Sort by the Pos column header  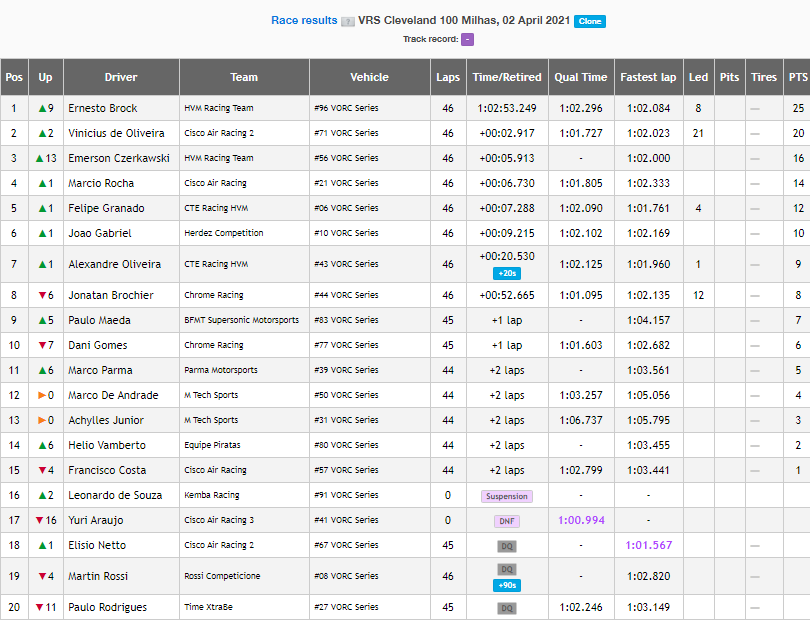(x=14, y=77)
